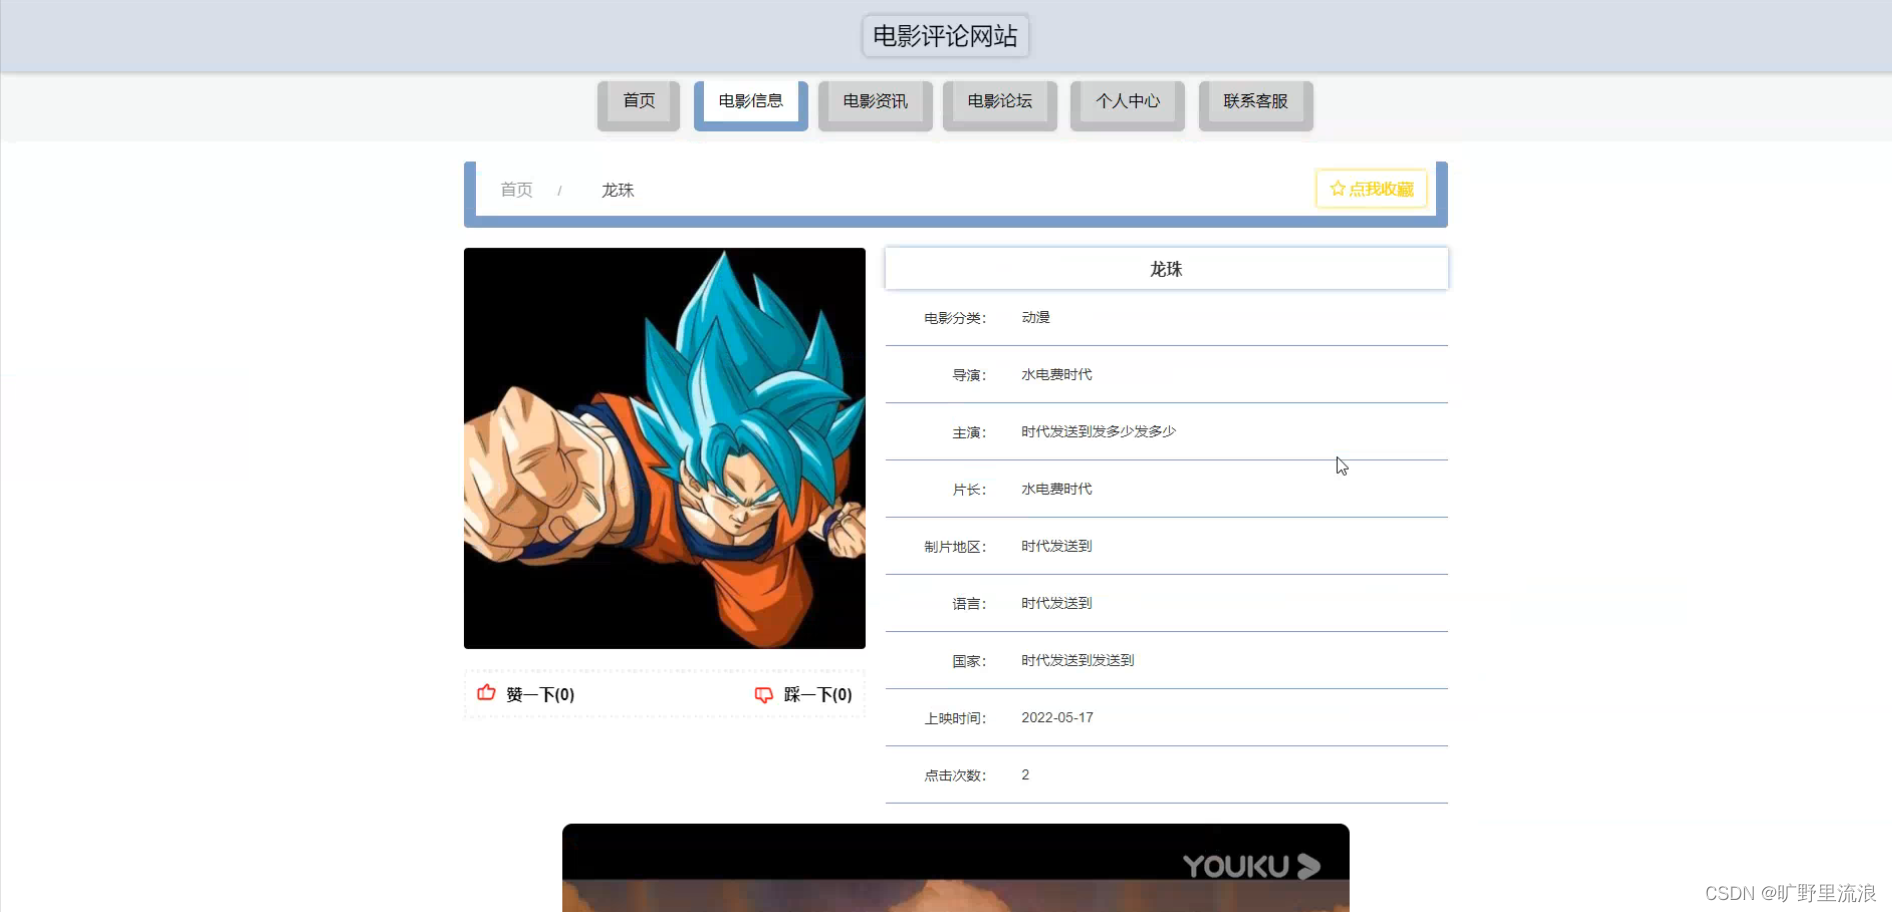Image resolution: width=1892 pixels, height=912 pixels.
Task: Click the YOUKU logo in video
Action: point(1252,866)
